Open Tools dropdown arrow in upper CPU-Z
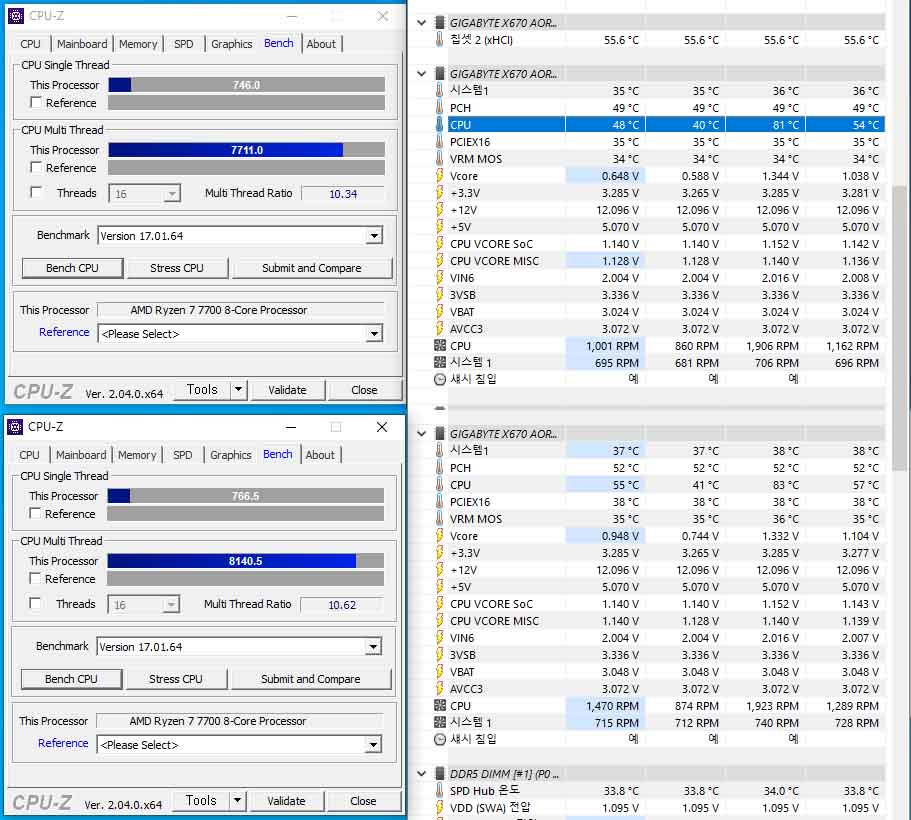This screenshot has height=820, width=911. pyautogui.click(x=238, y=389)
